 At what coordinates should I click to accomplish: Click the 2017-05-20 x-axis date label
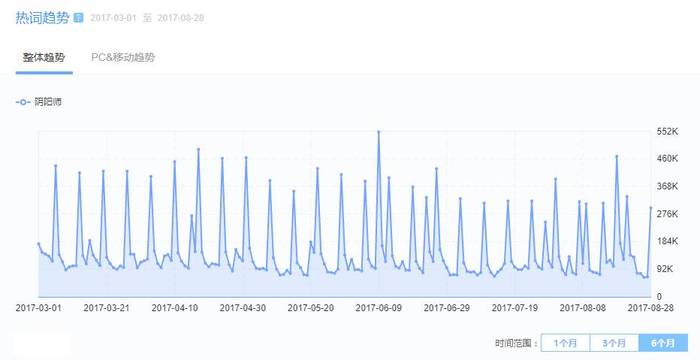pyautogui.click(x=311, y=308)
